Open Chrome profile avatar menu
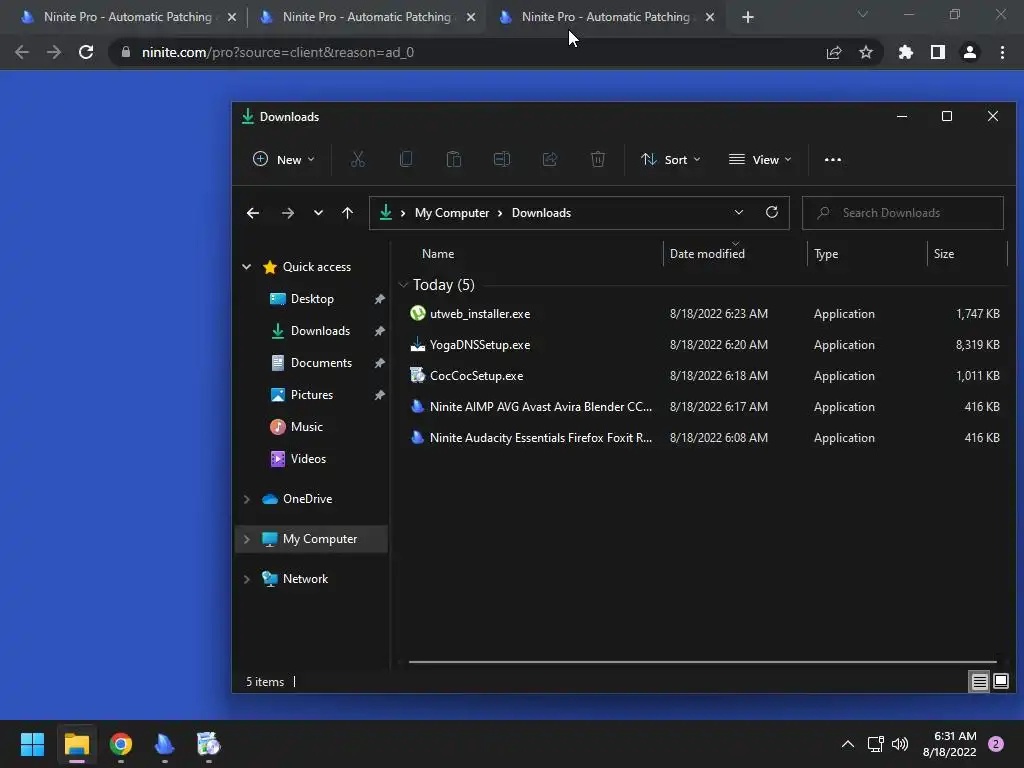Viewport: 1024px width, 768px height. click(x=970, y=52)
